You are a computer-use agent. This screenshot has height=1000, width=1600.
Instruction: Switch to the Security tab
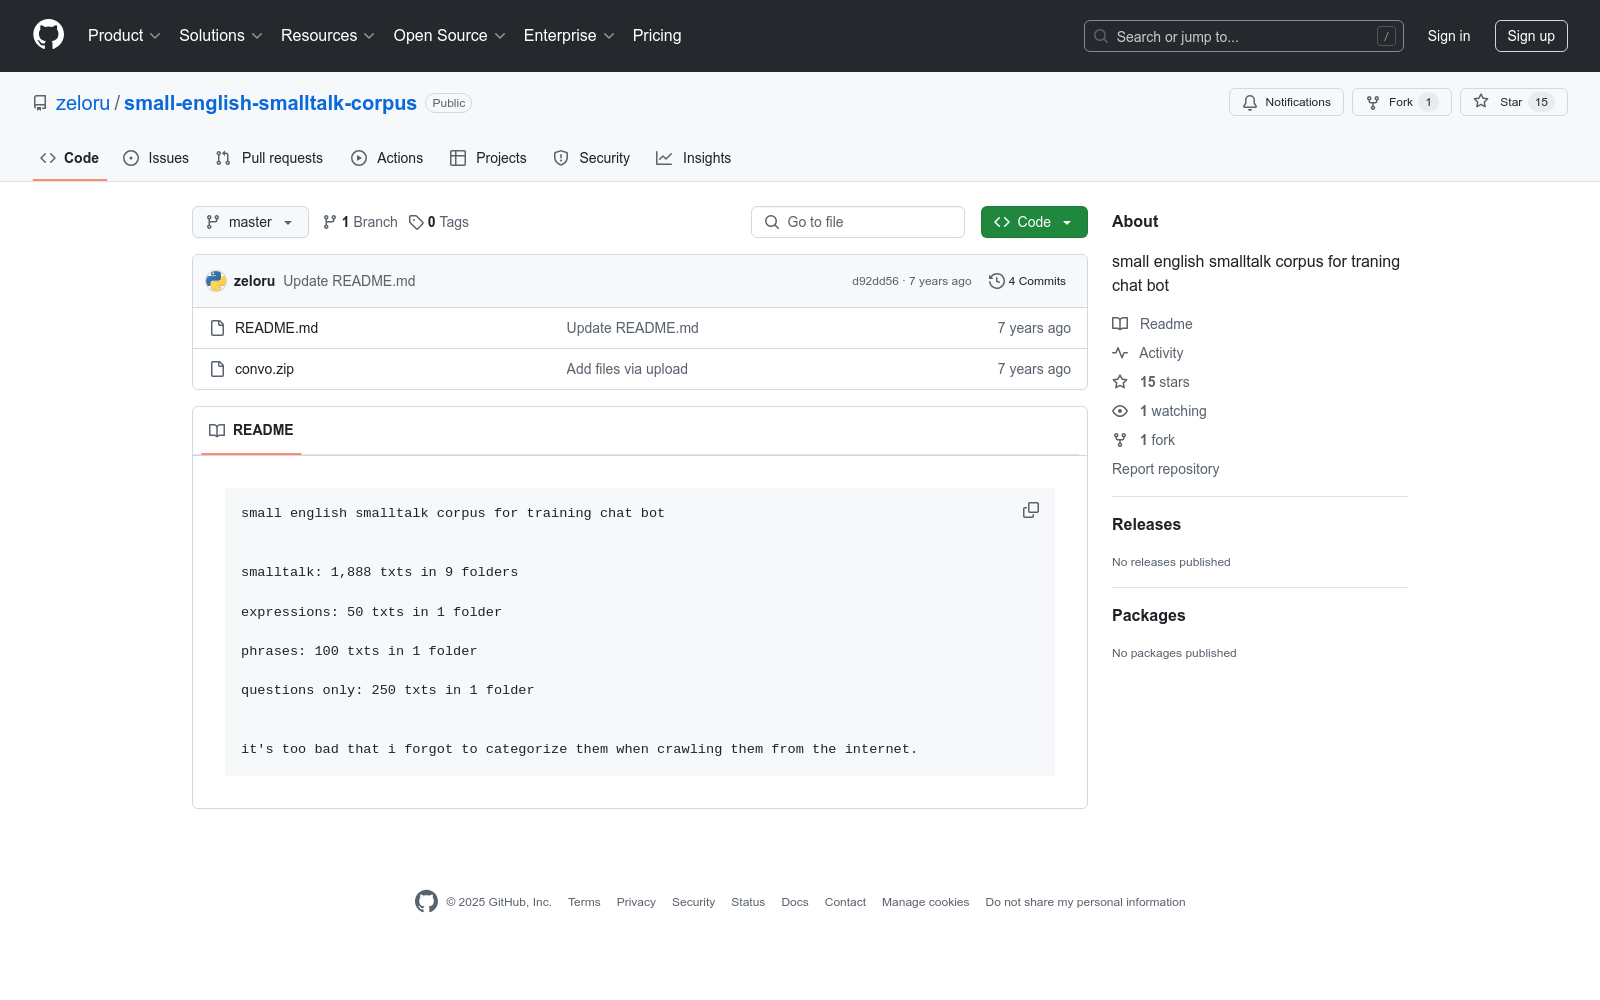(592, 158)
